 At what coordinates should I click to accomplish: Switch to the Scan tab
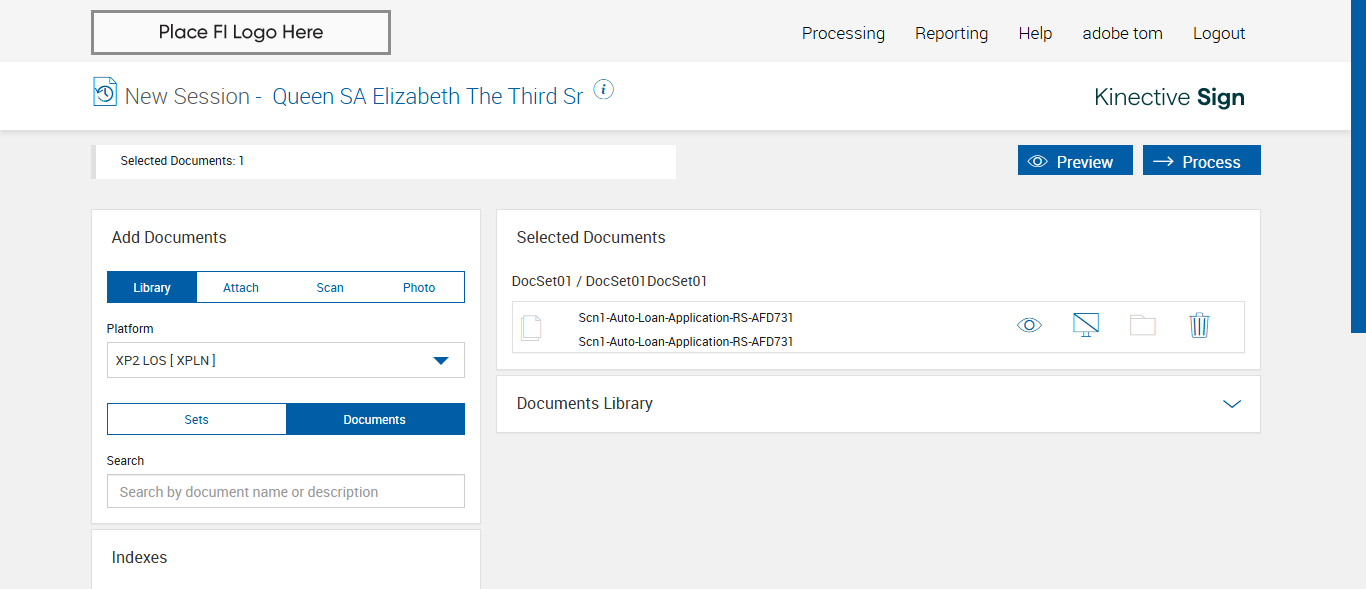[330, 288]
